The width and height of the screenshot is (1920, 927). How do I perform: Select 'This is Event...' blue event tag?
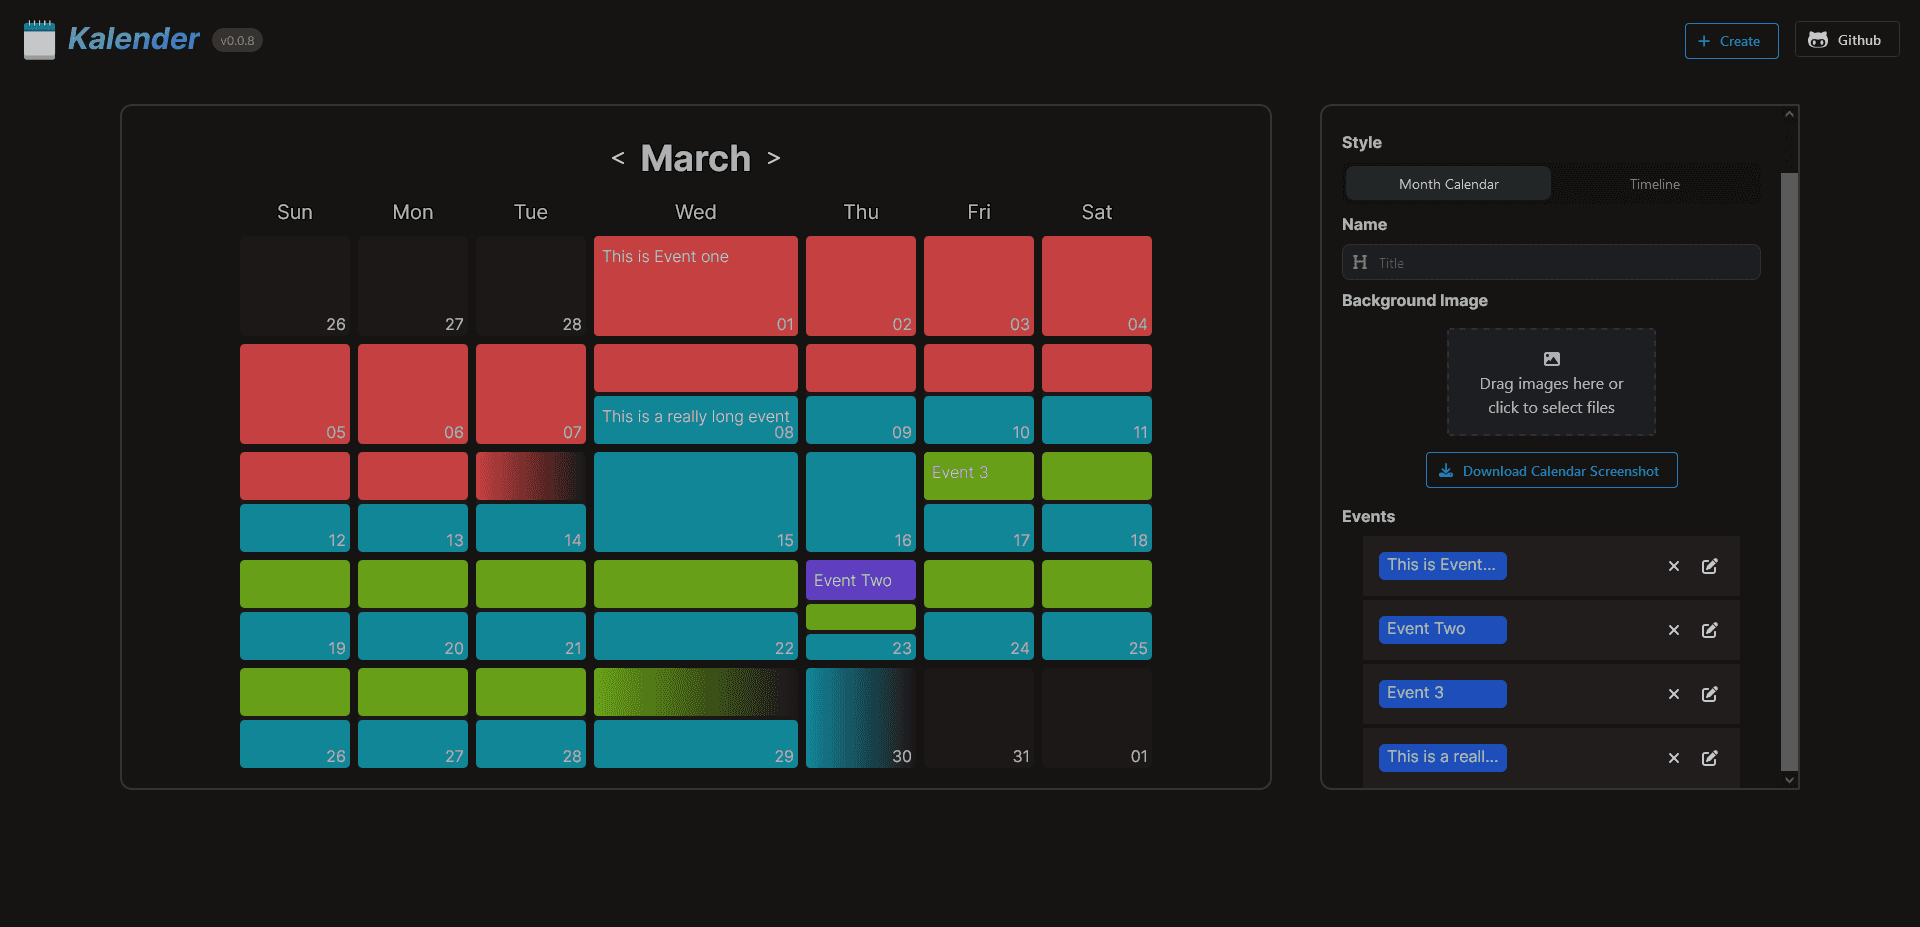[1442, 565]
